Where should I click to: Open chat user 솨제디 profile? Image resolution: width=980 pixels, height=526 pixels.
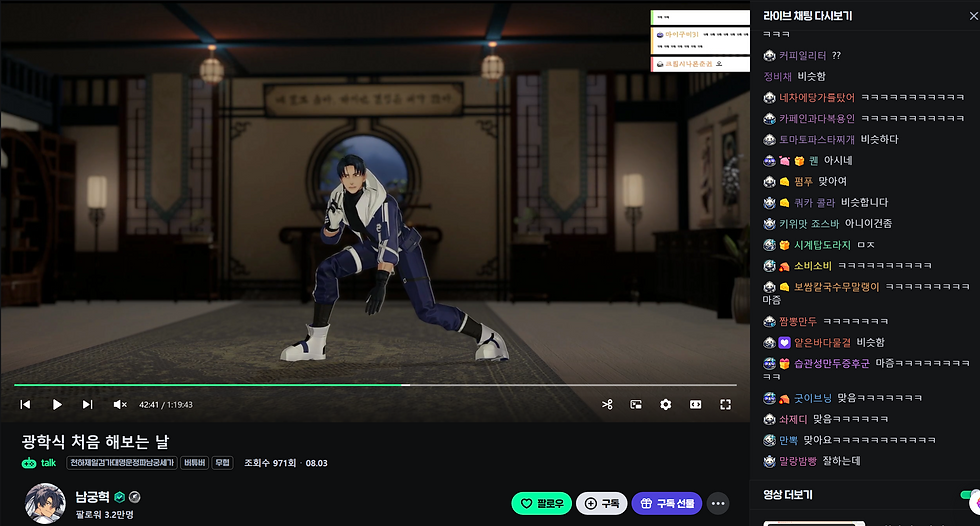tap(792, 419)
